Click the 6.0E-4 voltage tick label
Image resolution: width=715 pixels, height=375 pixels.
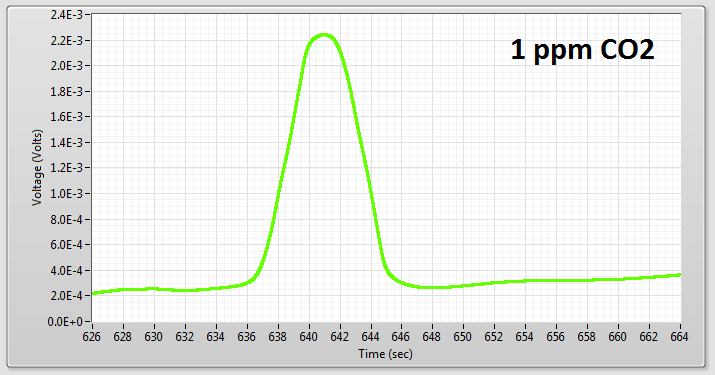67,245
